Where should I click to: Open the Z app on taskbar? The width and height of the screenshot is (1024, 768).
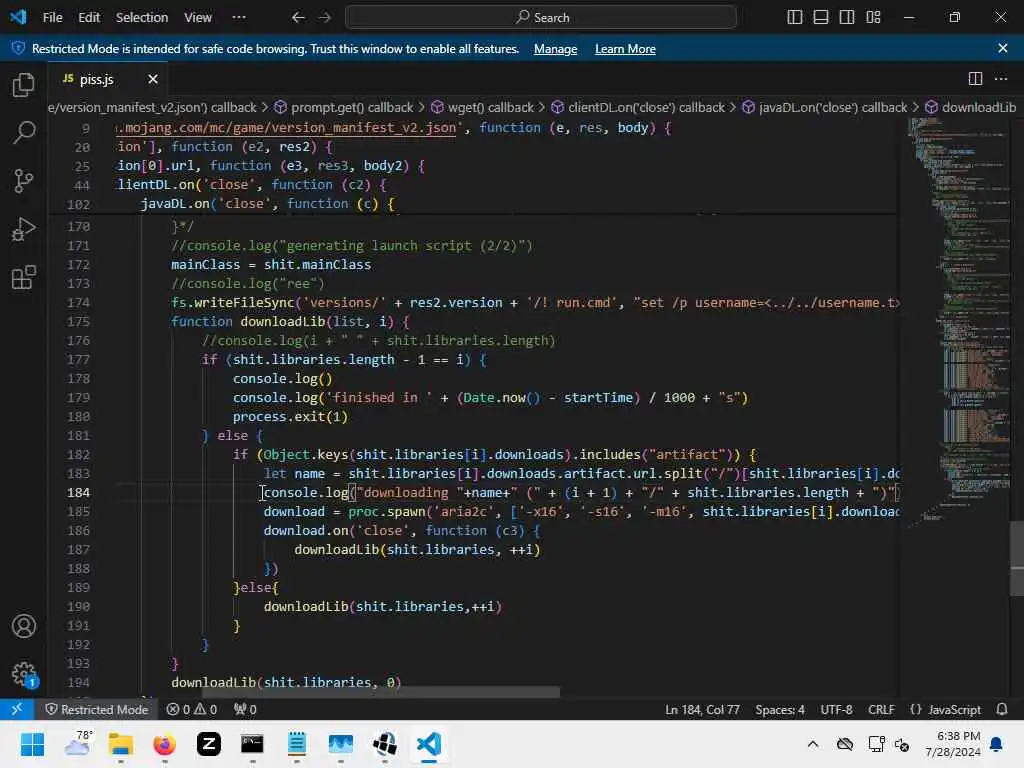209,744
